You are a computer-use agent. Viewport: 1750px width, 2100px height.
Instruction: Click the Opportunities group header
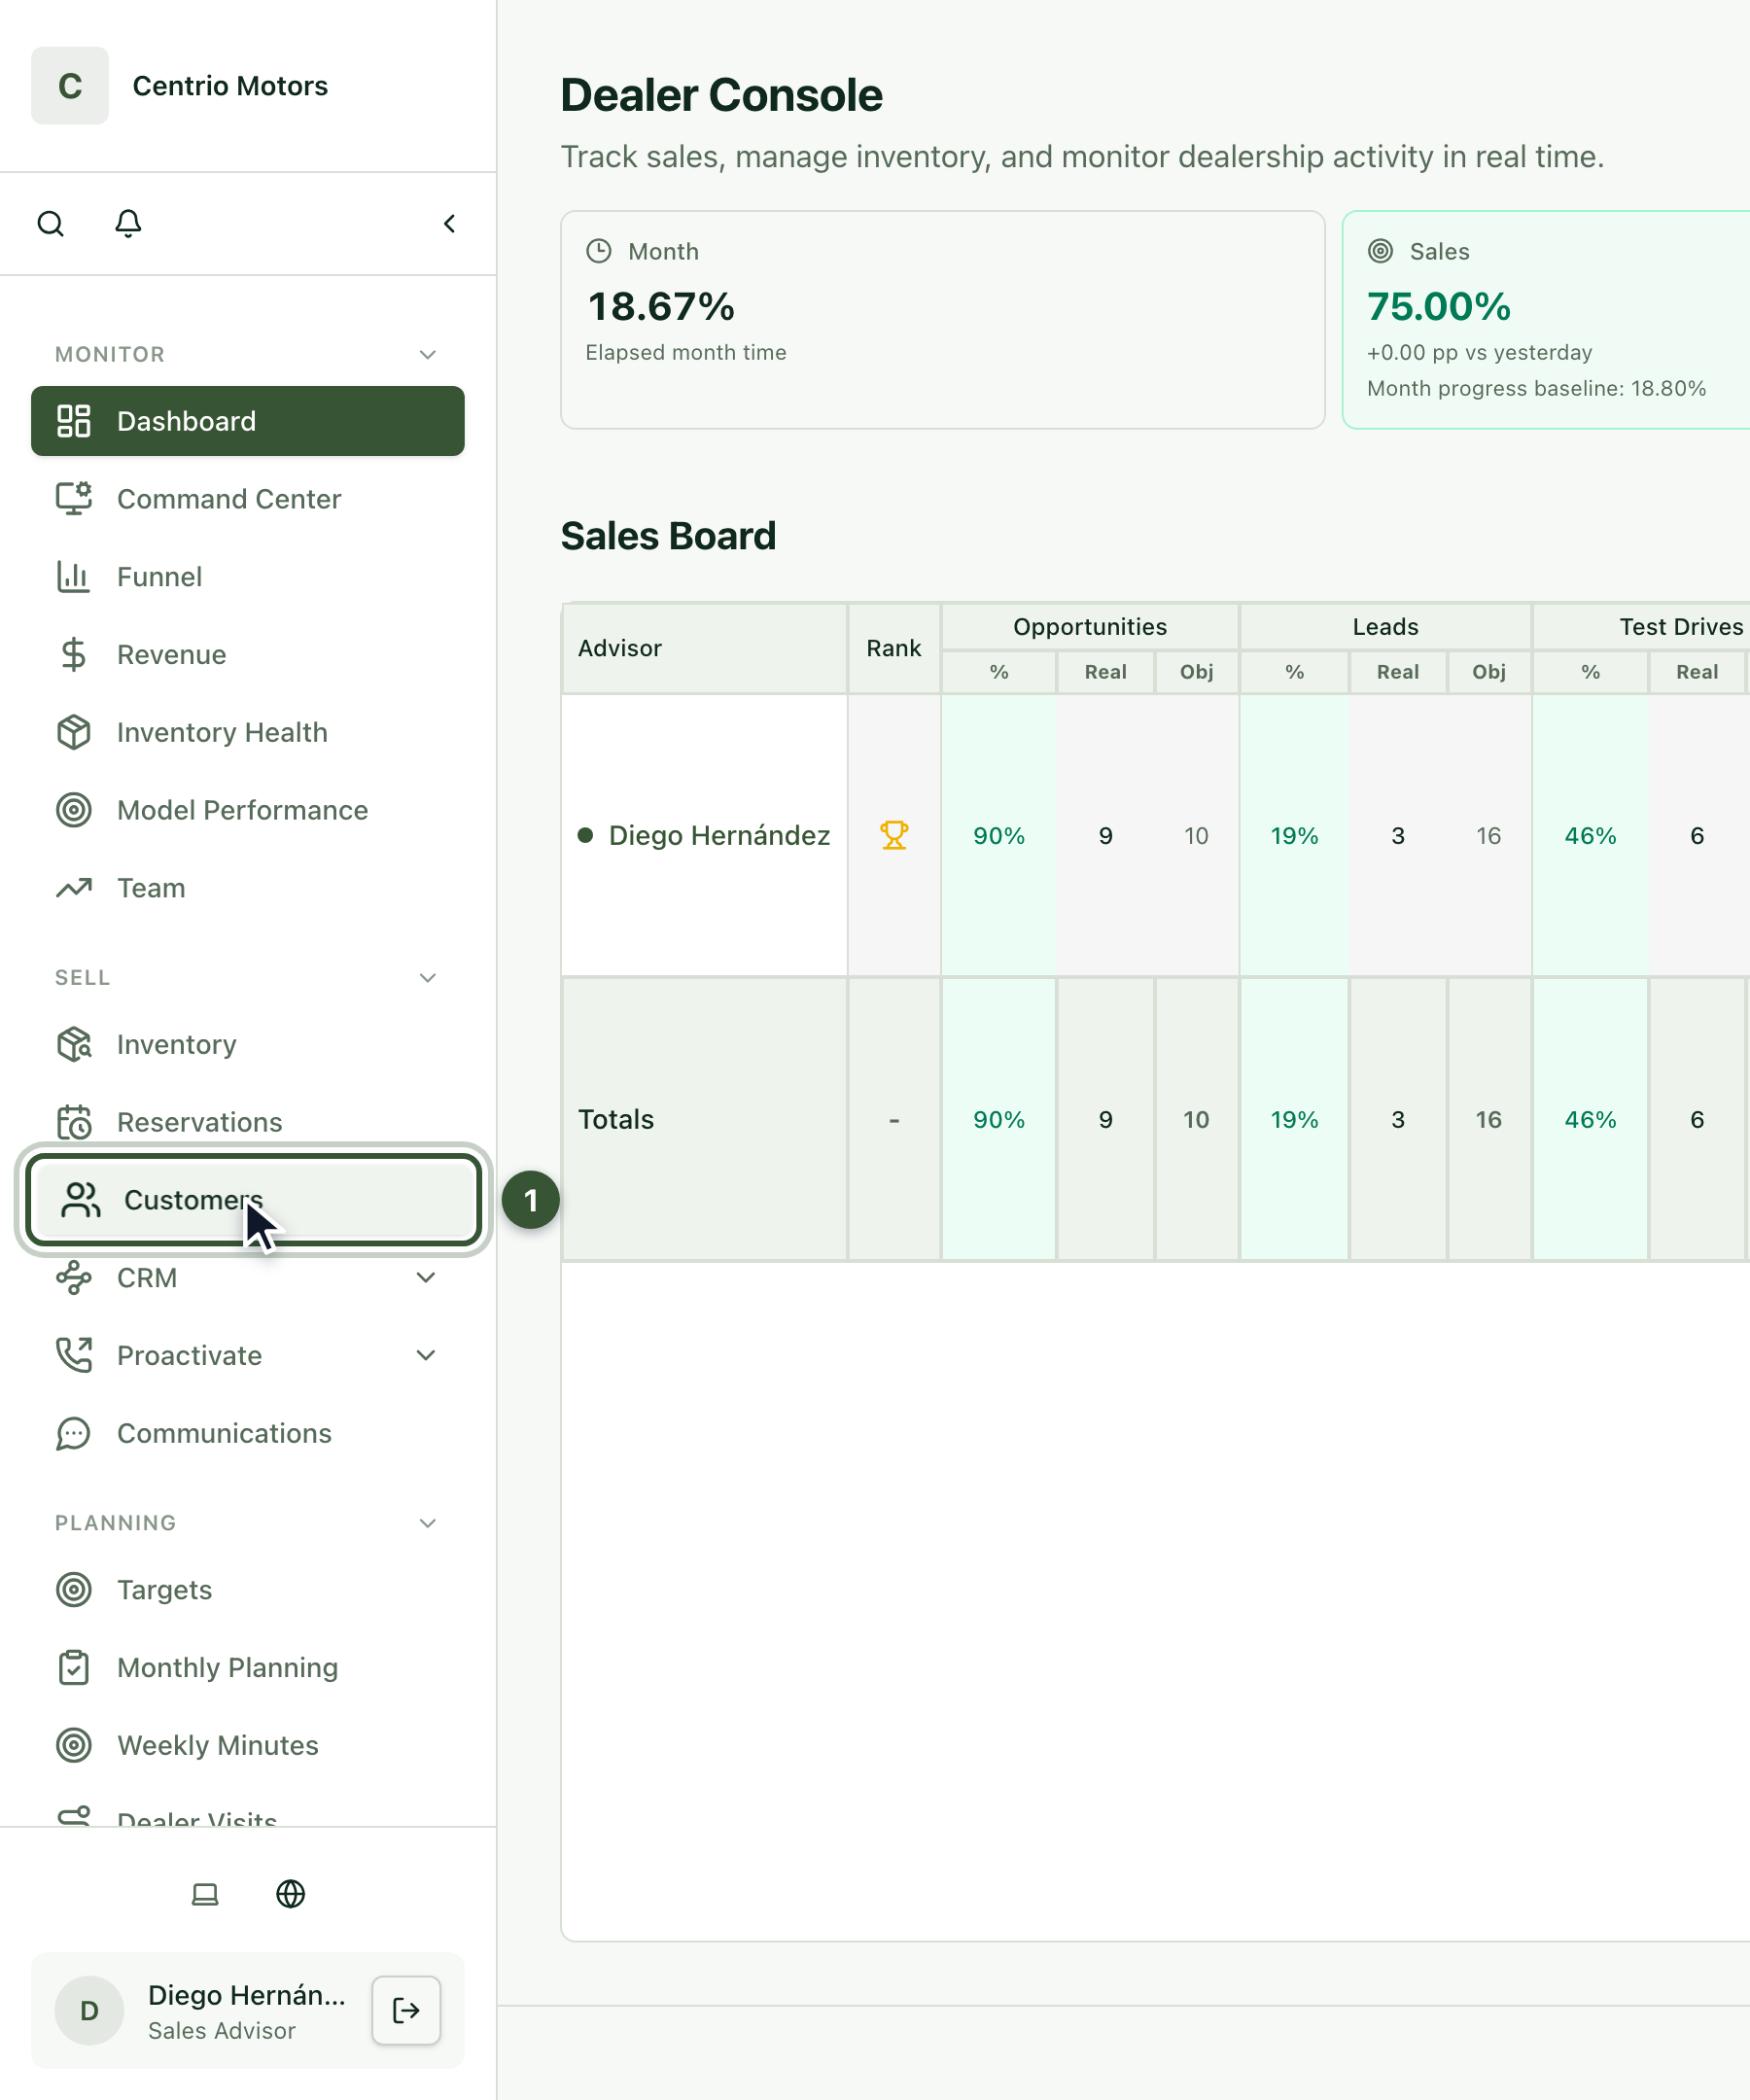1090,627
